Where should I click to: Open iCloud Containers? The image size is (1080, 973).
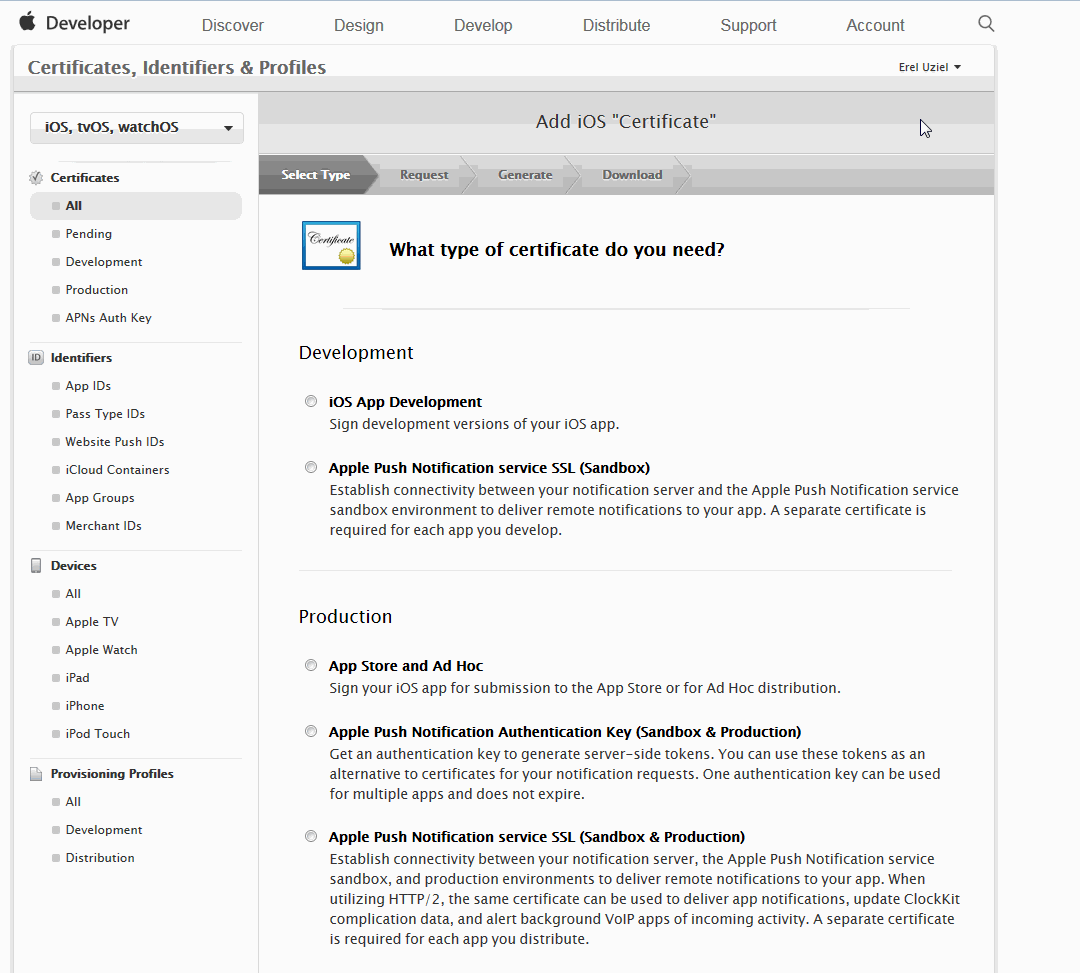[117, 470]
